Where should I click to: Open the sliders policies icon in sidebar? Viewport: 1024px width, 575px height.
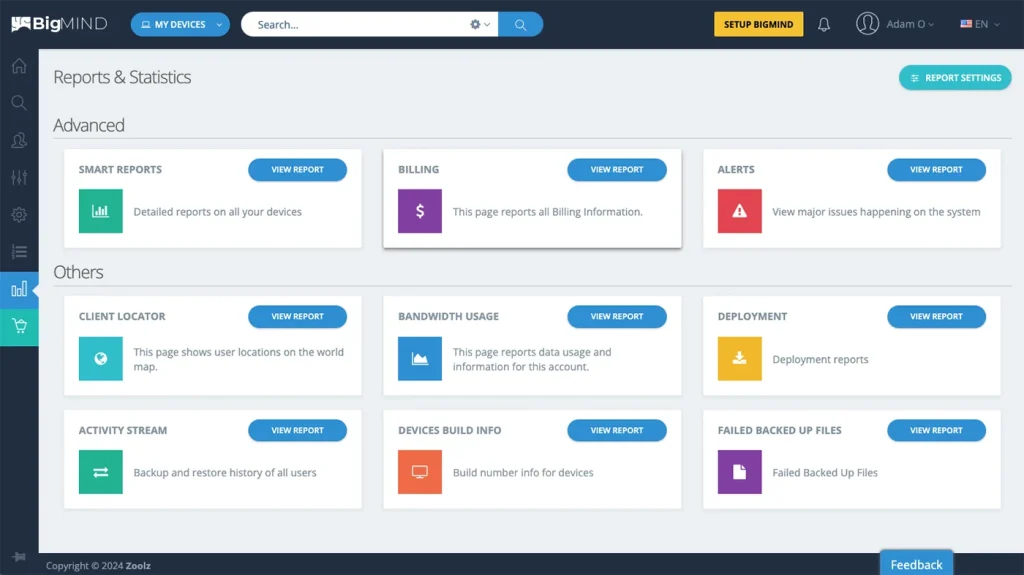19,177
